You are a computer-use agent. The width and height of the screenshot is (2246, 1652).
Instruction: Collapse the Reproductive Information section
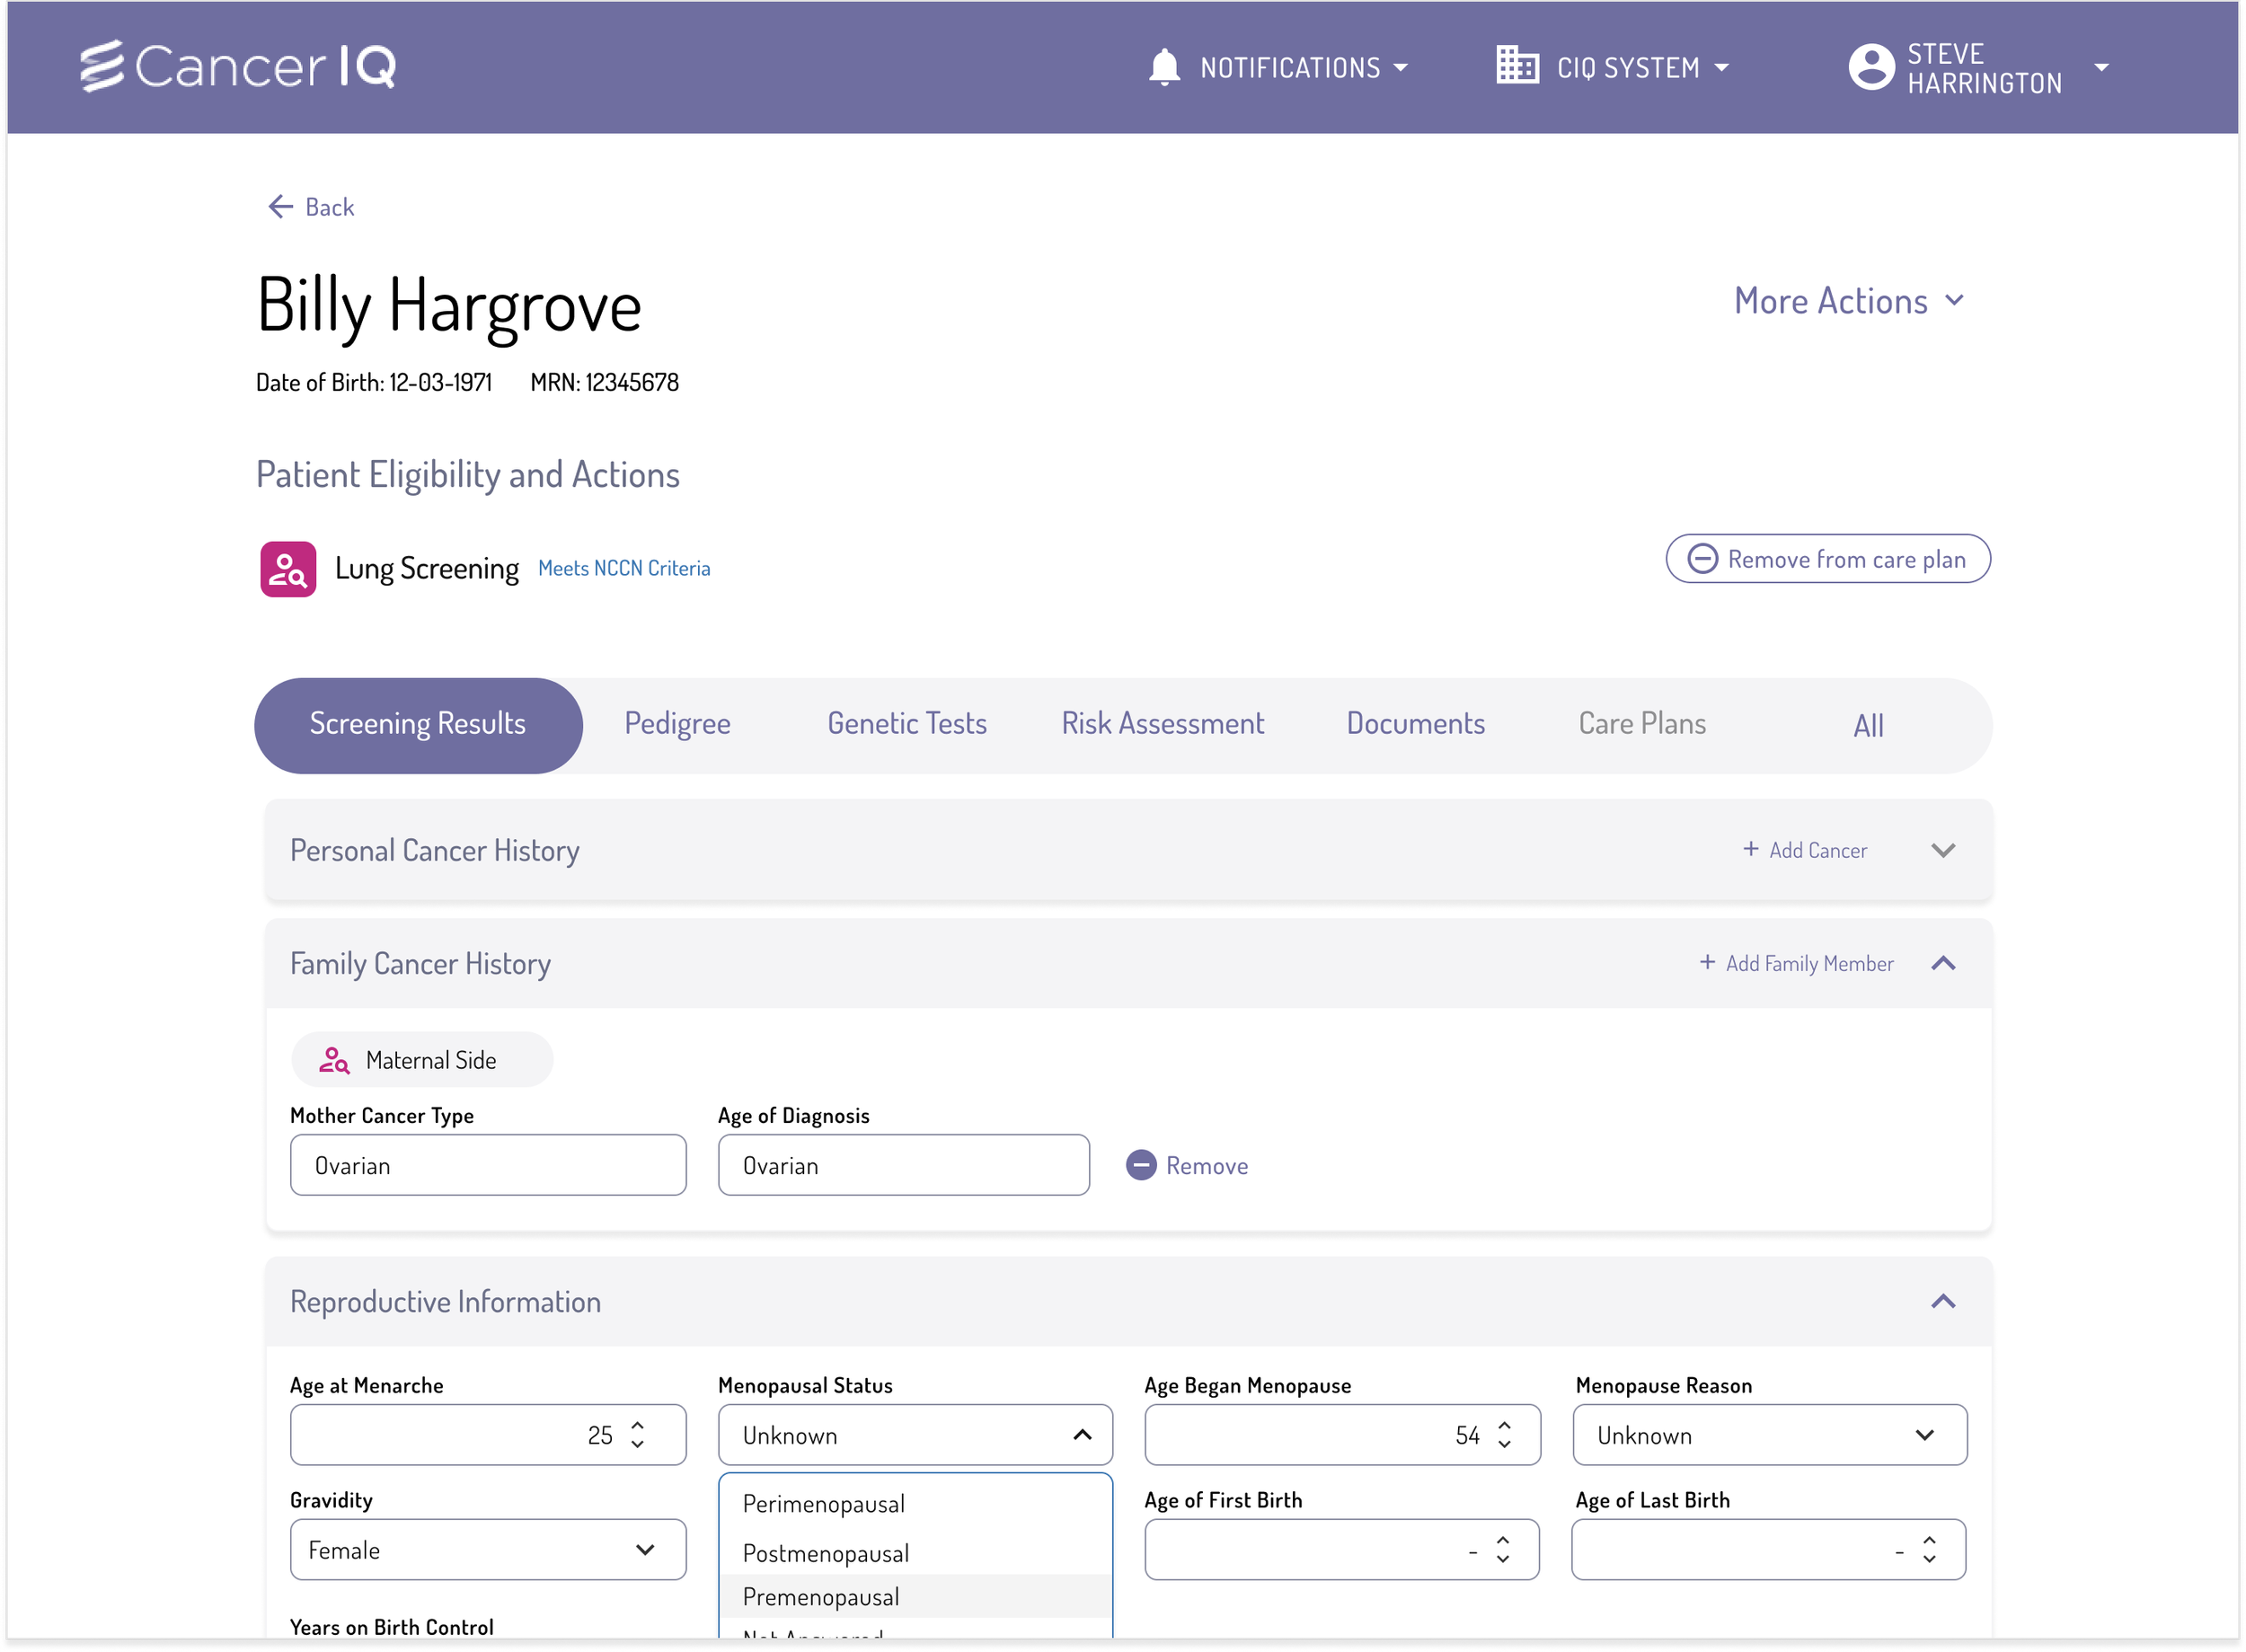point(1942,1301)
